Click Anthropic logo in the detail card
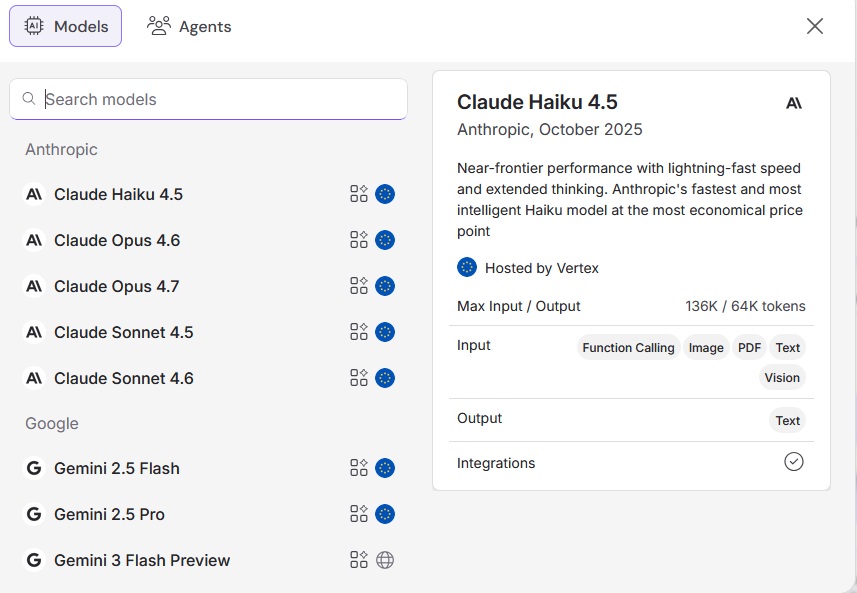 (x=794, y=103)
